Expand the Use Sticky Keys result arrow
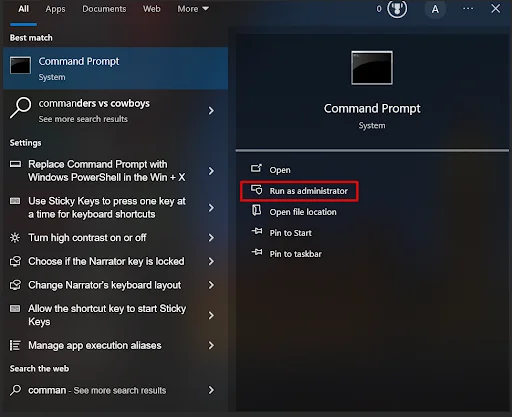 click(211, 208)
